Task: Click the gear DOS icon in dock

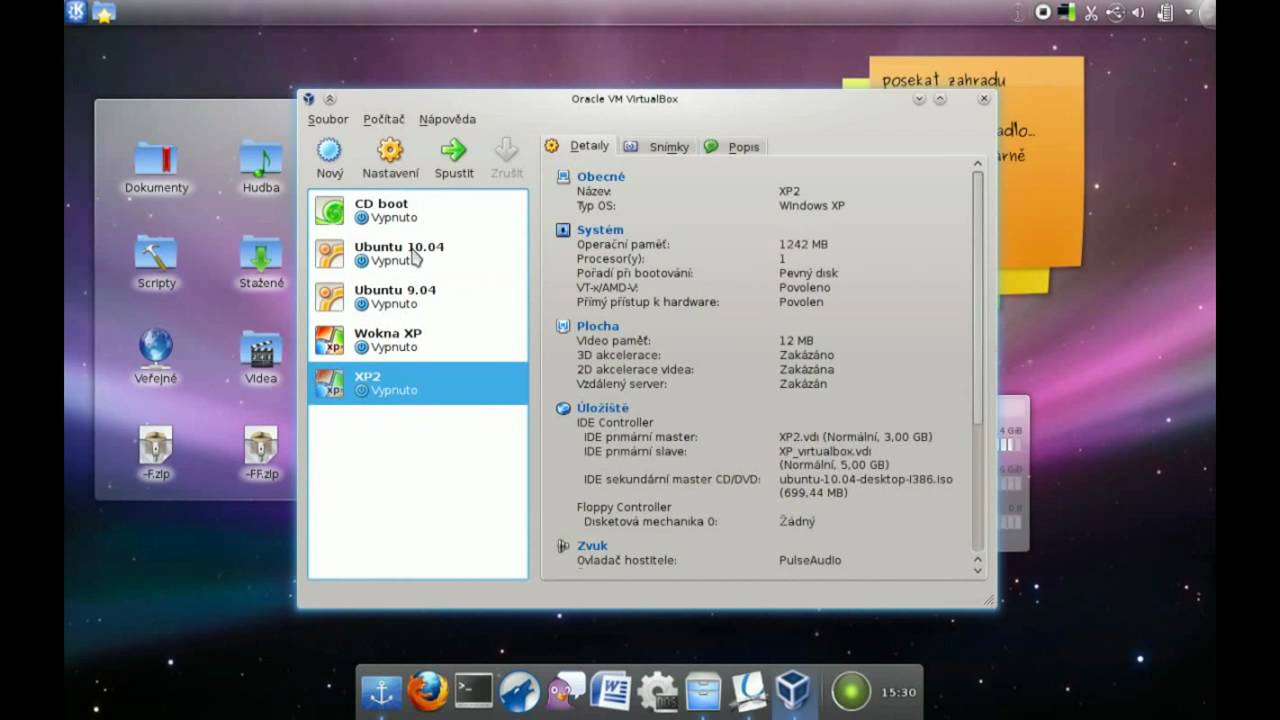Action: [x=657, y=690]
